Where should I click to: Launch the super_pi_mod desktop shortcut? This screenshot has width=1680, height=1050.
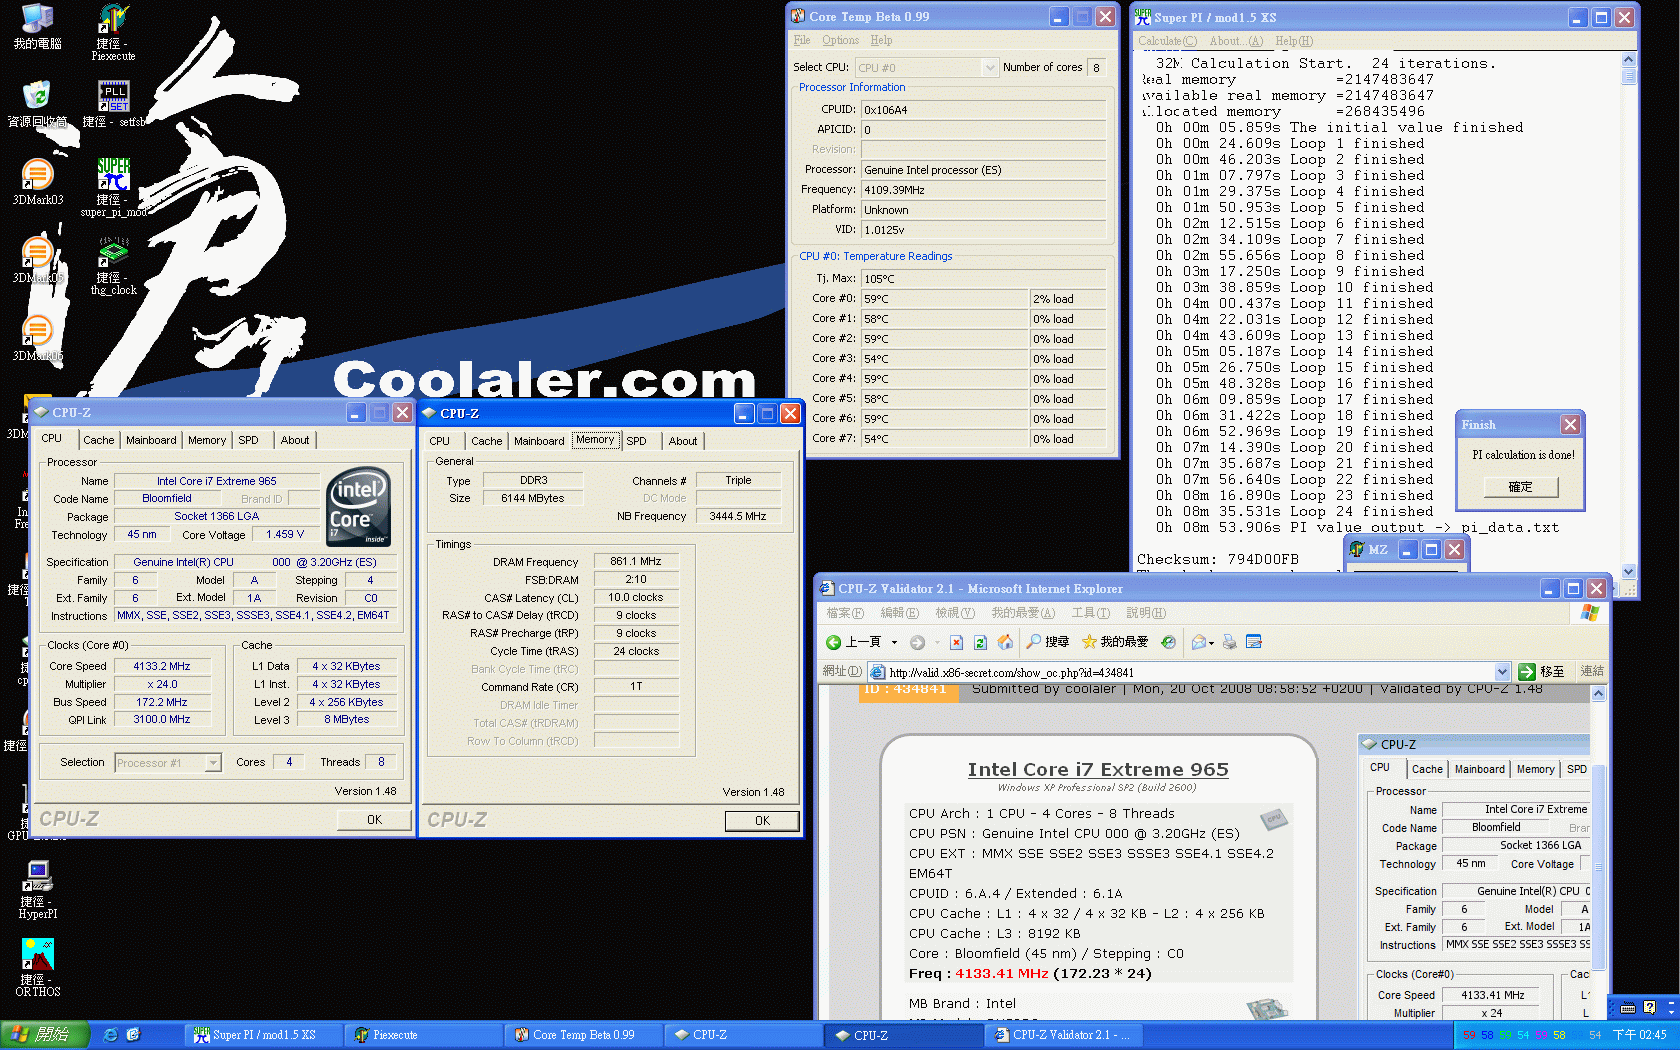click(113, 188)
